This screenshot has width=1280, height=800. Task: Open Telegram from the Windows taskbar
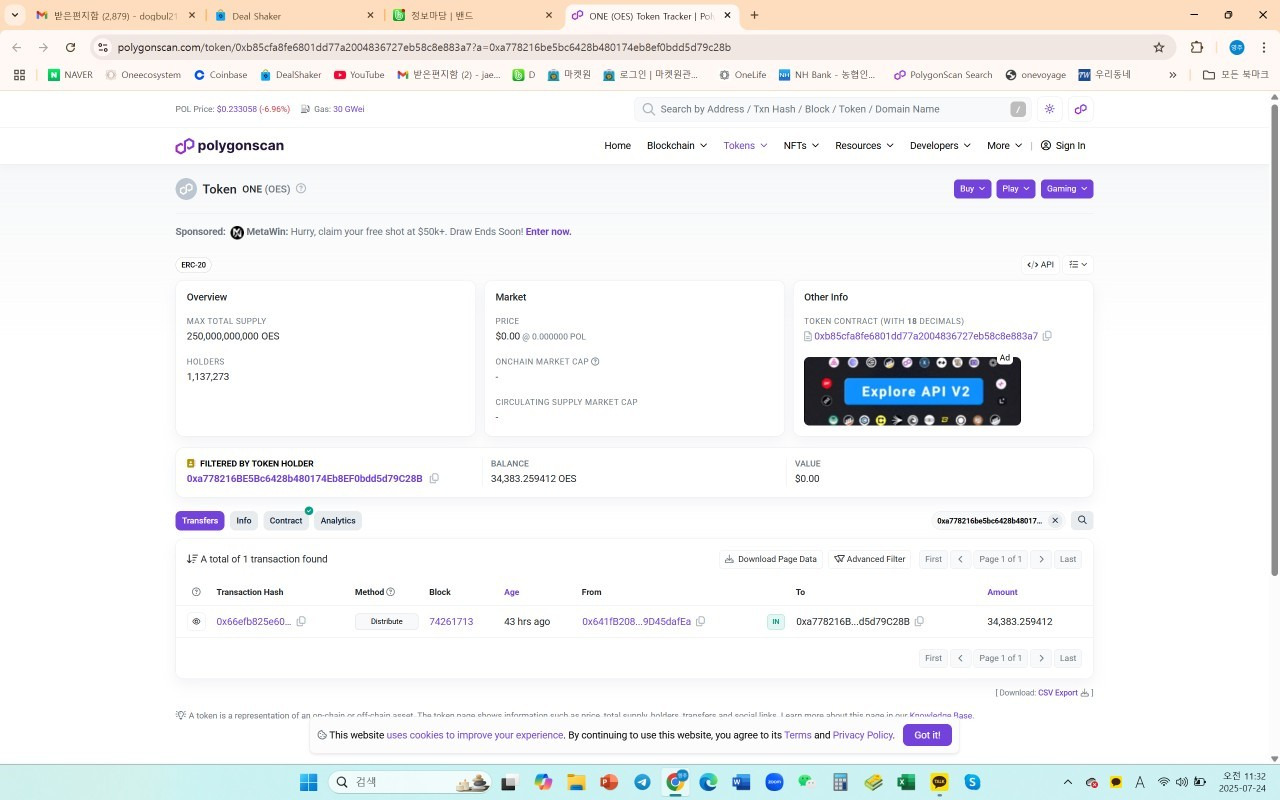point(642,782)
